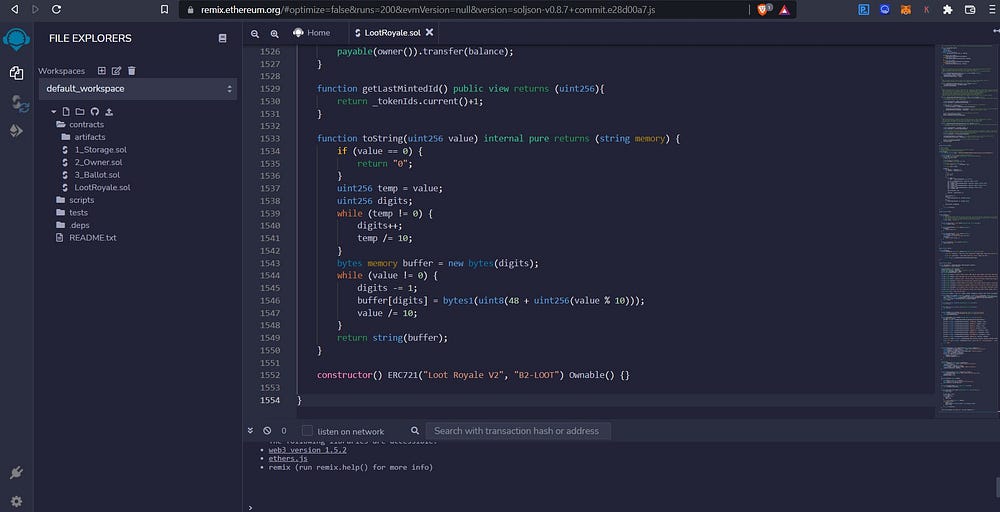Switch to the Home tab
The height and width of the screenshot is (512, 1000).
[x=311, y=33]
